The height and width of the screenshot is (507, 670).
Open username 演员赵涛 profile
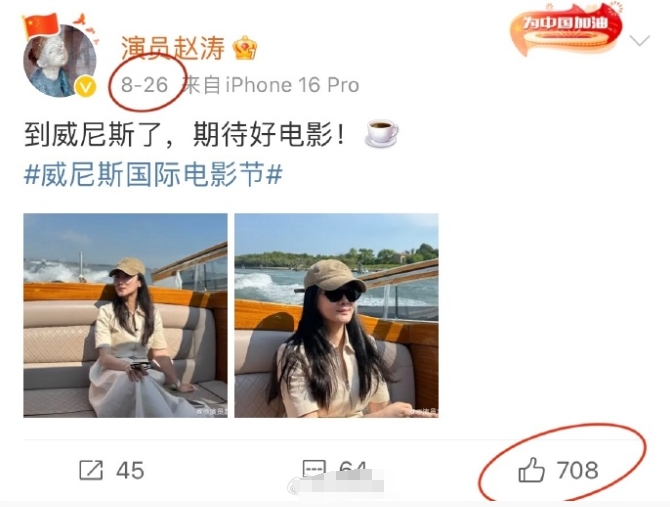[x=173, y=47]
